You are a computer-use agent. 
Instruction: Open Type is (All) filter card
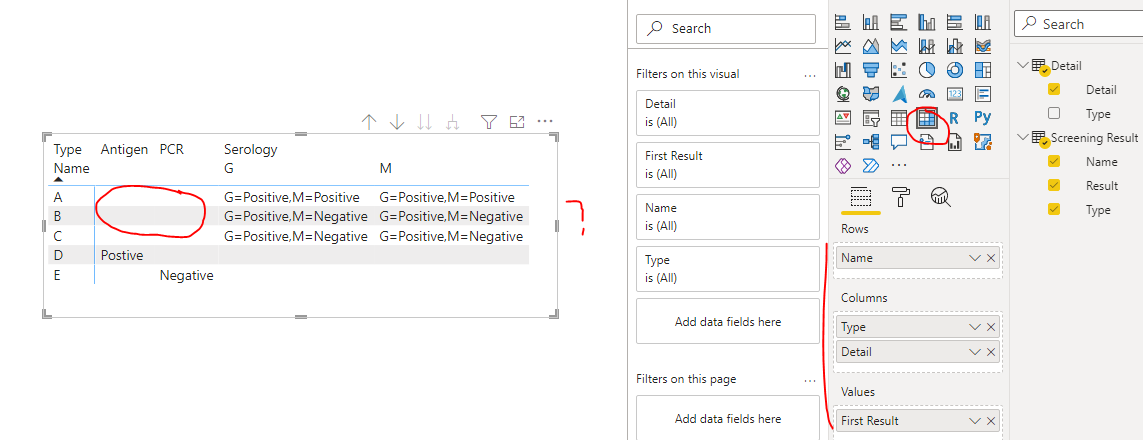coord(729,269)
